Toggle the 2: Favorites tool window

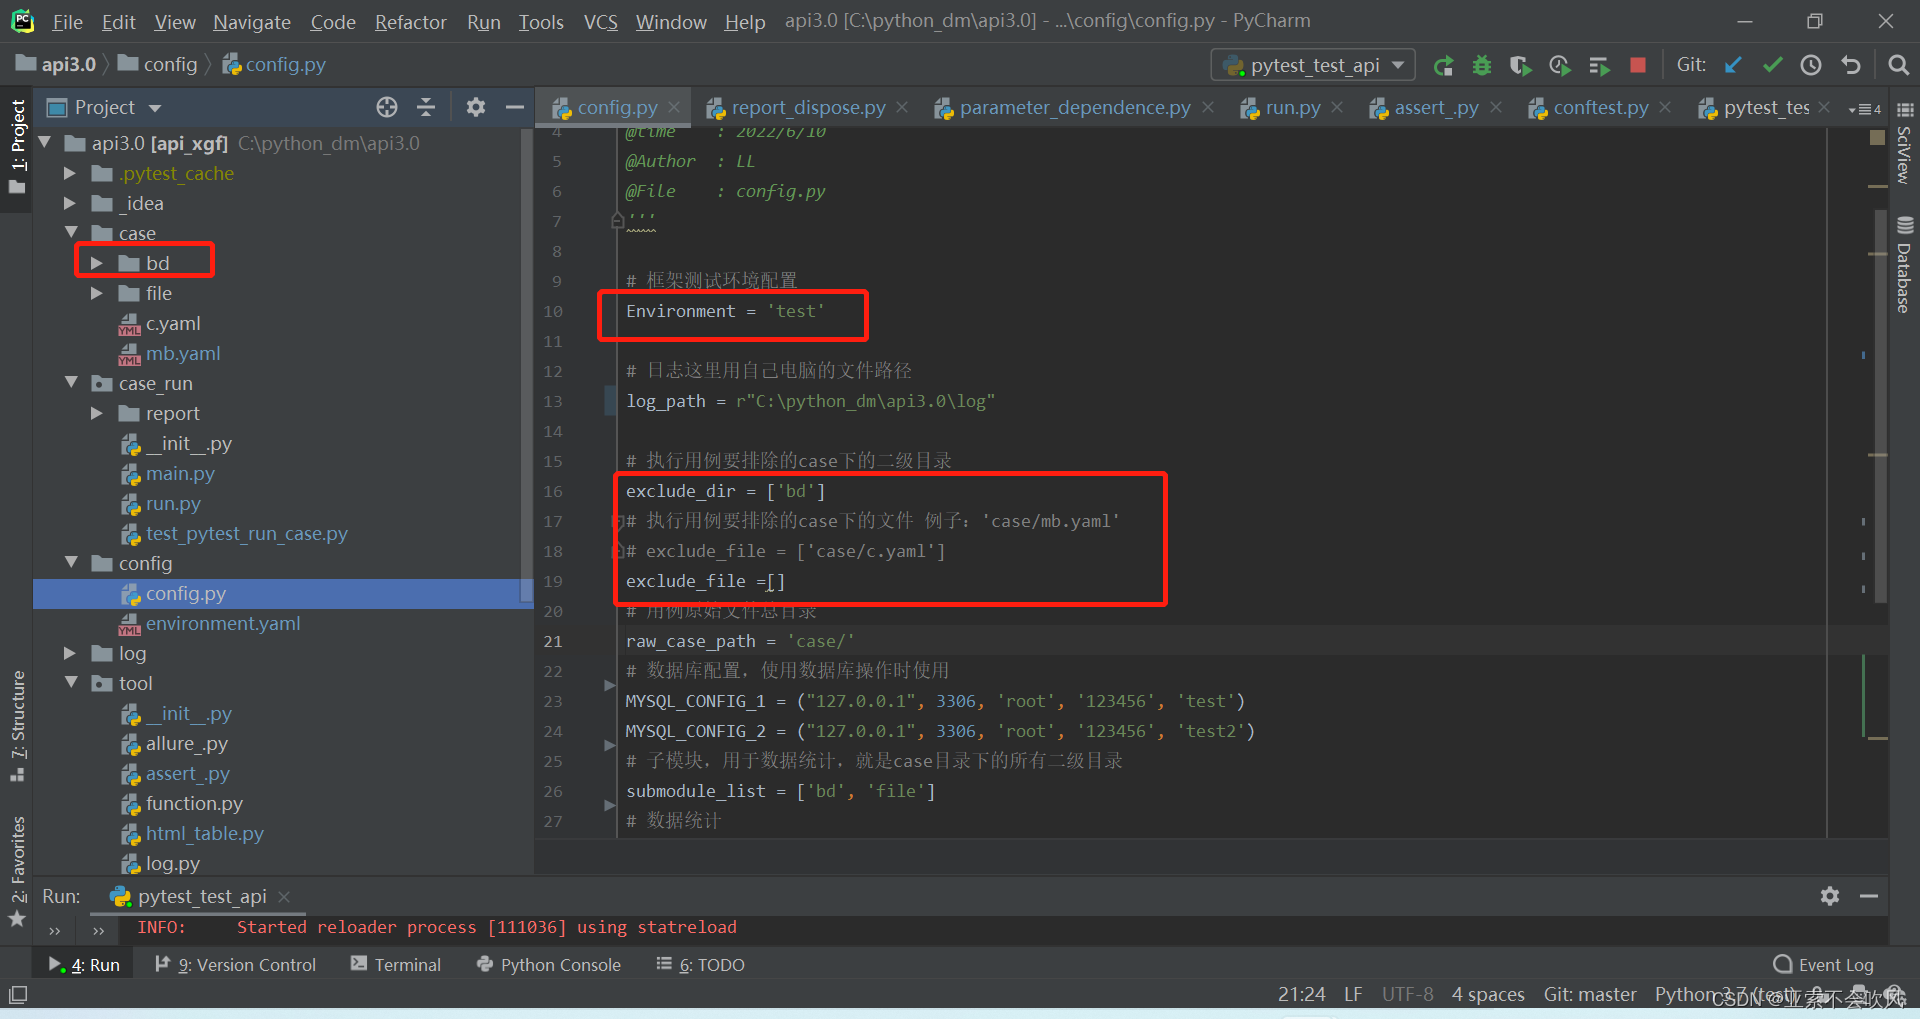pyautogui.click(x=17, y=870)
